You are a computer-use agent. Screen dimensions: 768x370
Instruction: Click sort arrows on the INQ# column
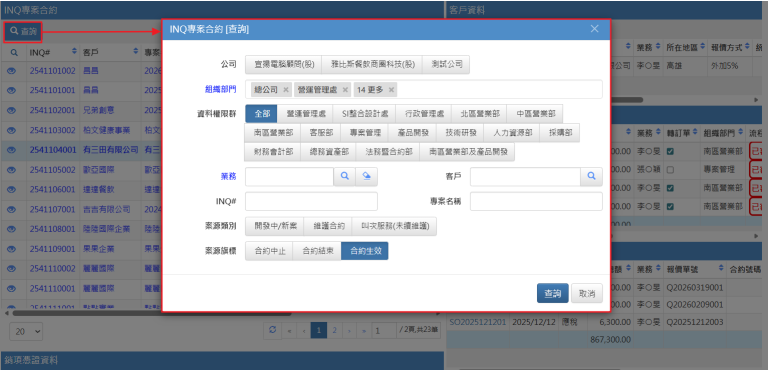pyautogui.click(x=74, y=51)
